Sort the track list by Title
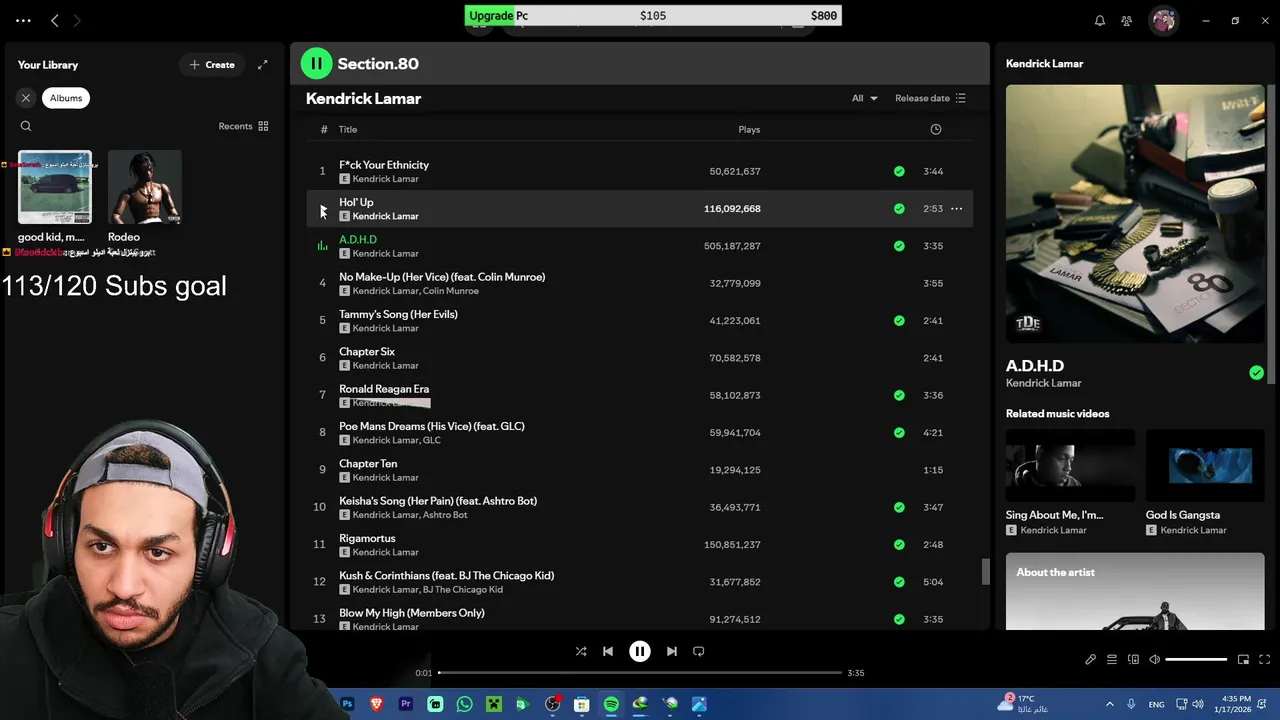Image resolution: width=1280 pixels, height=720 pixels. tap(348, 129)
